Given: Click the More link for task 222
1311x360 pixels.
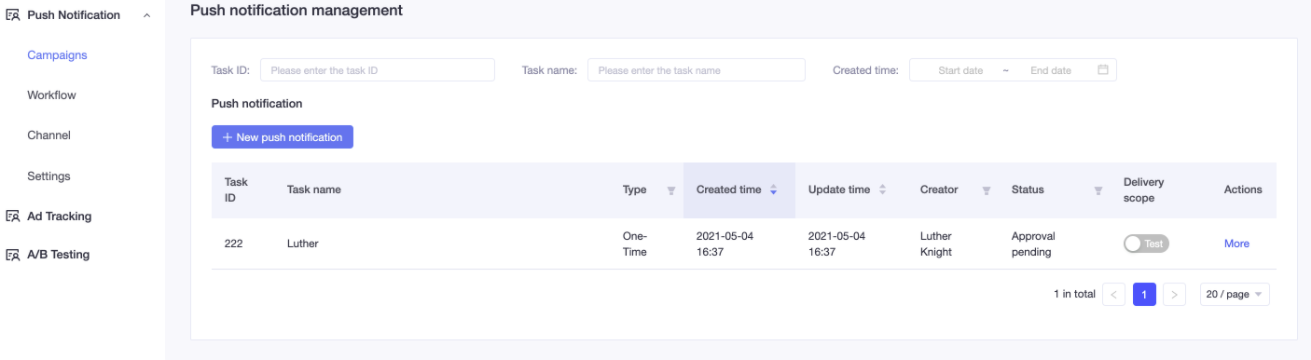Looking at the screenshot, I should 1237,244.
